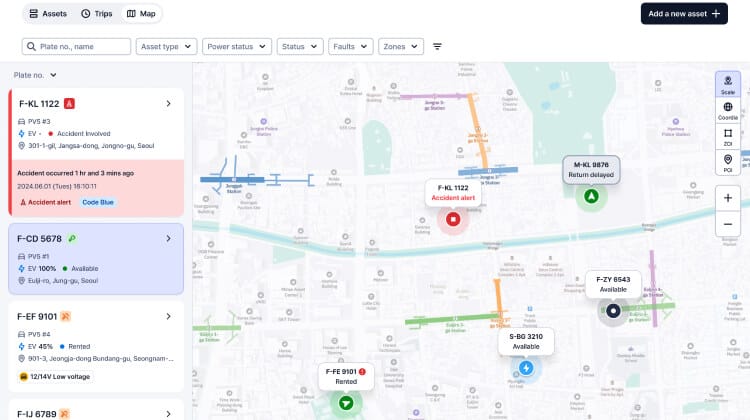Viewport: 750px width, 420px height.
Task: Open the Asset type dropdown
Action: coord(165,47)
